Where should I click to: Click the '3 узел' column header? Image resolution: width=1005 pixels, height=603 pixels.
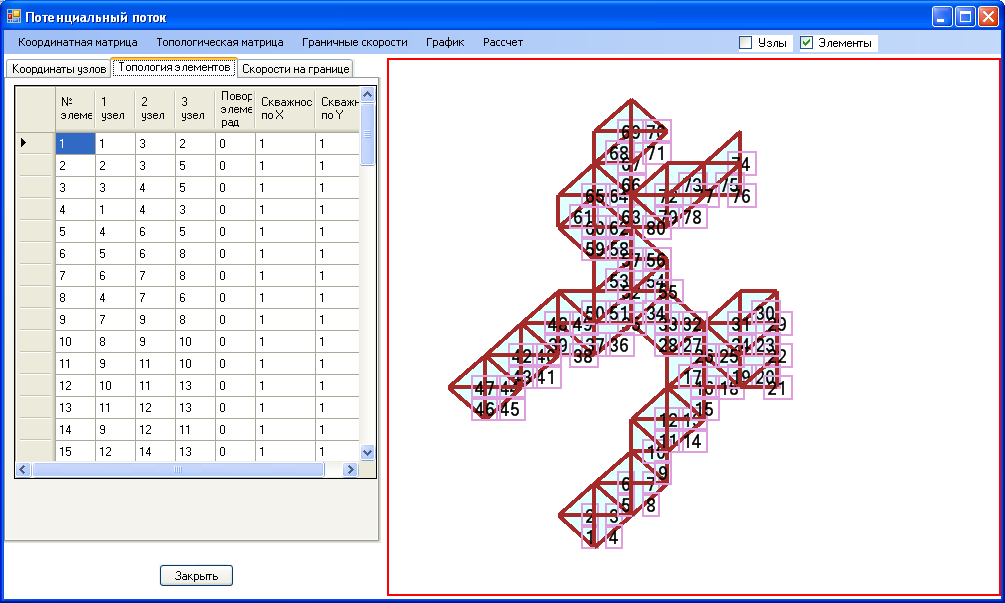(195, 109)
